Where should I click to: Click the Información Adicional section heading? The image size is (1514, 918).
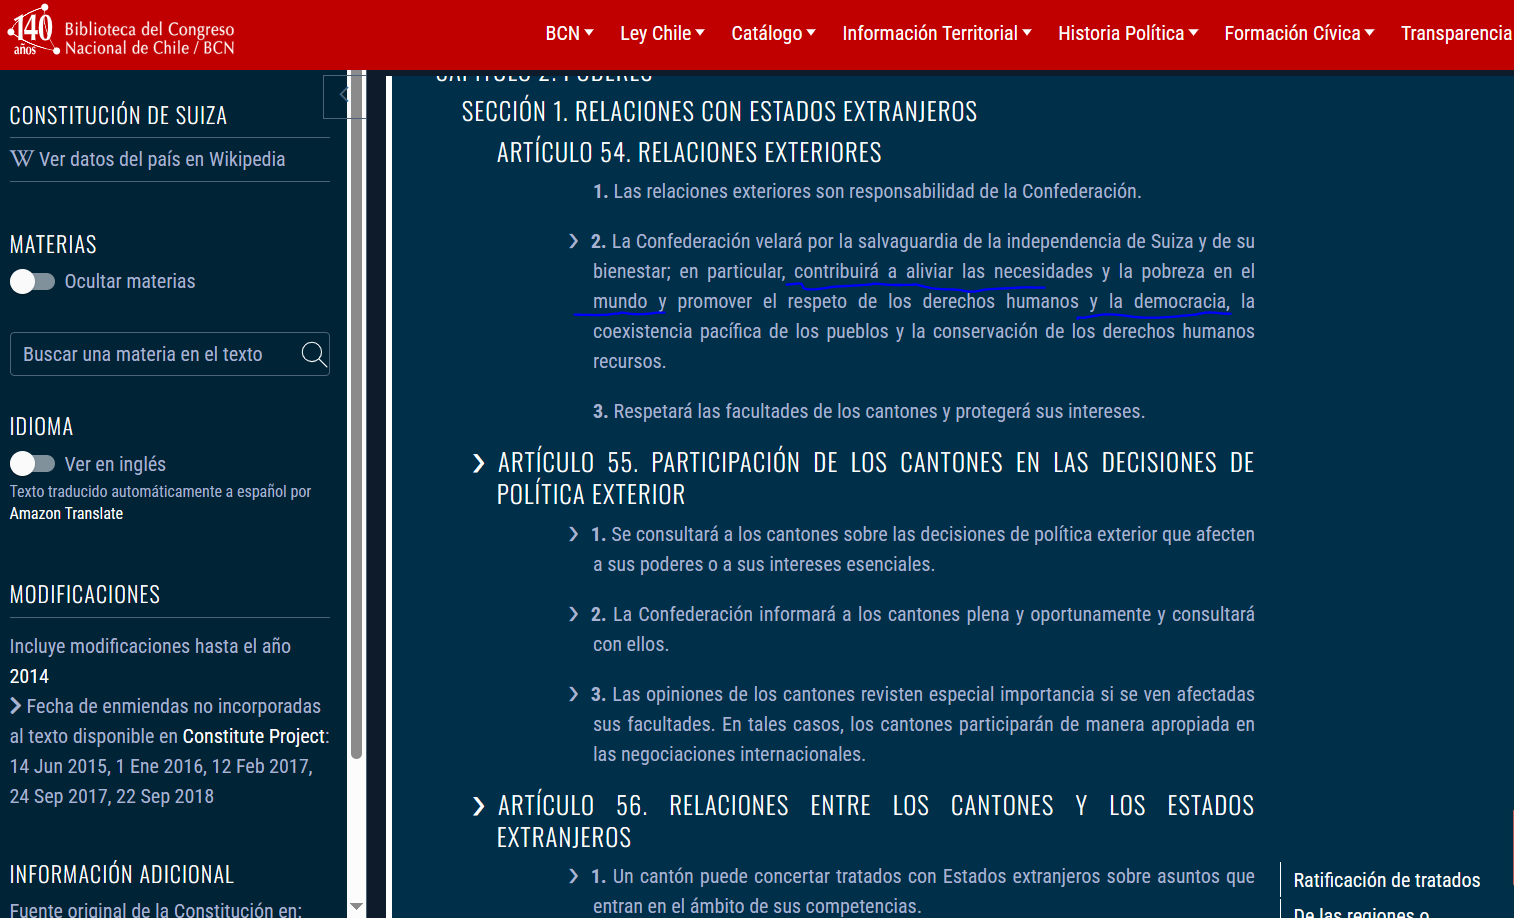point(122,874)
